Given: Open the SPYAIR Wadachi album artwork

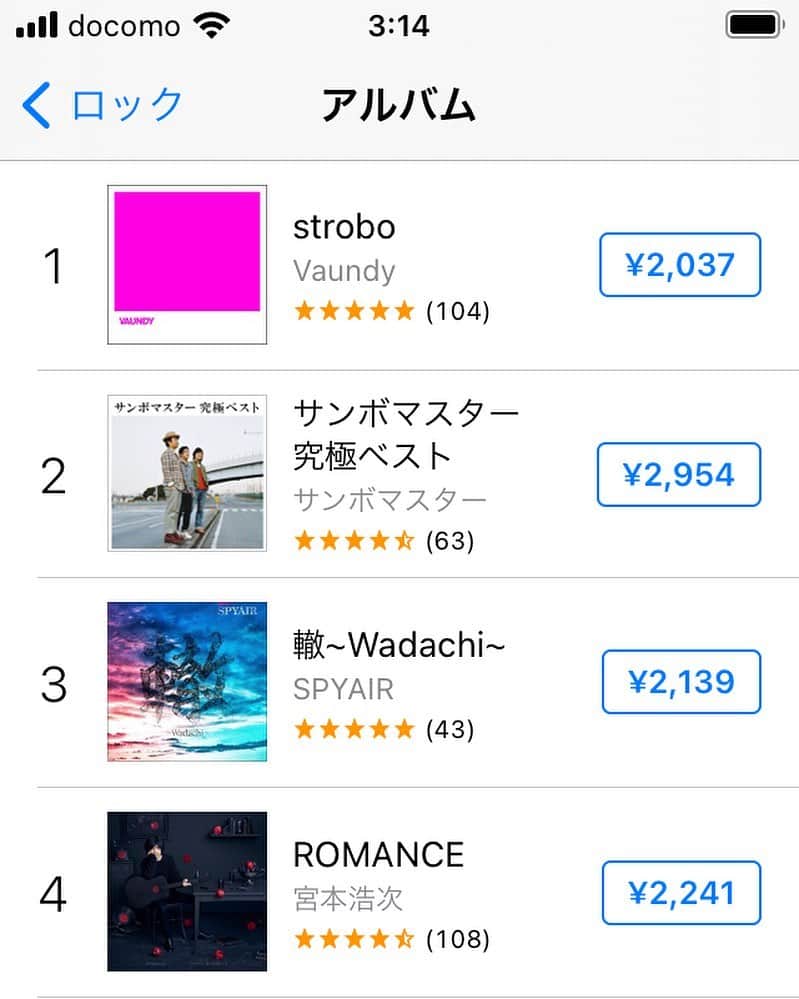Looking at the screenshot, I should tap(187, 682).
